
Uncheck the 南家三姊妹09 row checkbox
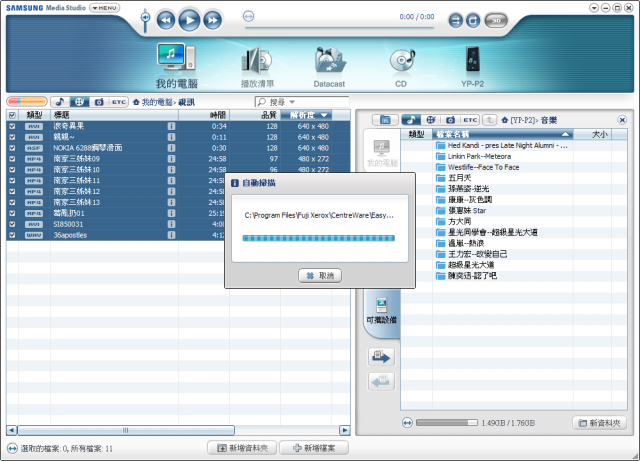(12, 159)
